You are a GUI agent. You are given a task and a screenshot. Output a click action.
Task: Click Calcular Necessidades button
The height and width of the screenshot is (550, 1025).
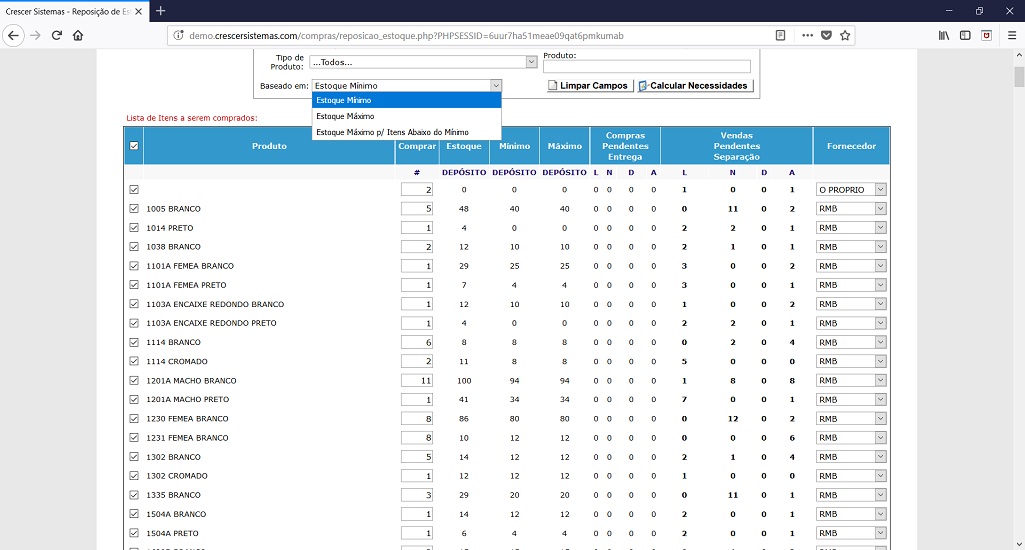tap(695, 86)
